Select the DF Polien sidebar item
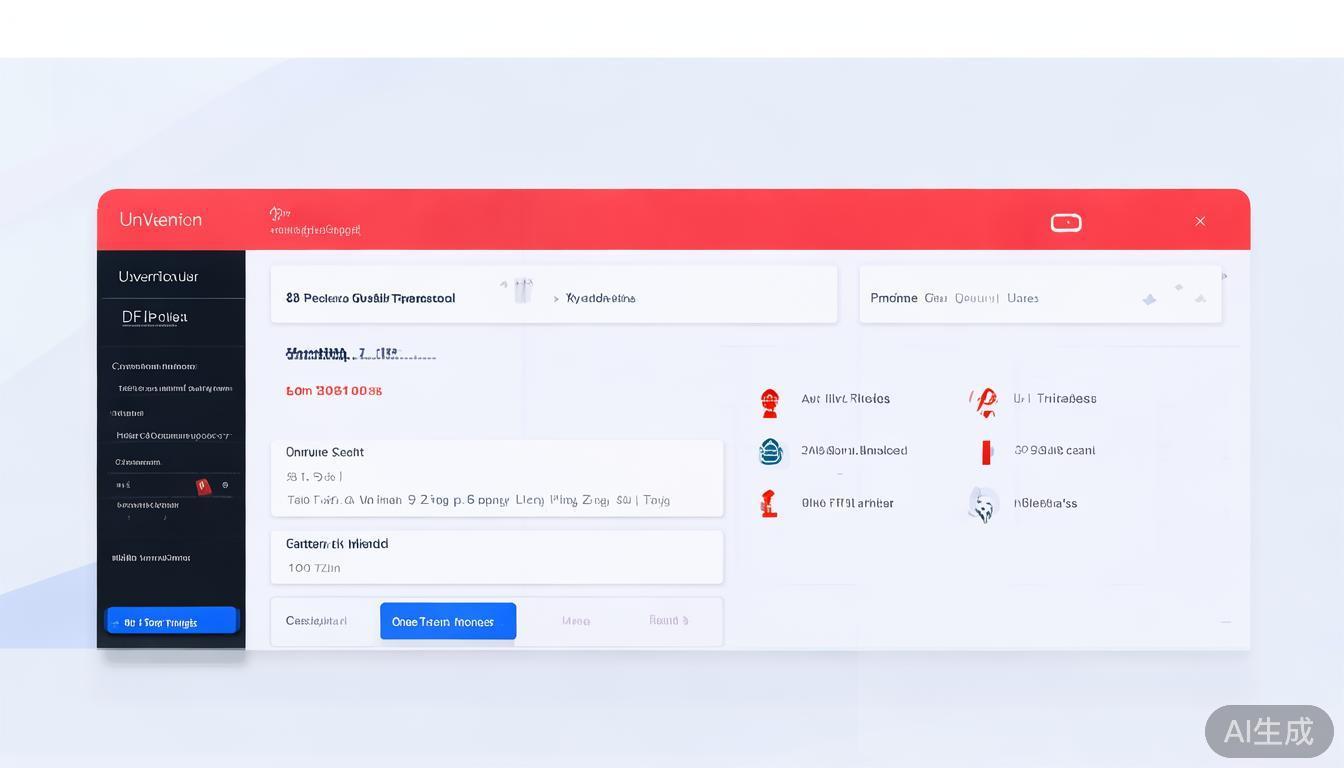The width and height of the screenshot is (1344, 768). coord(155,317)
